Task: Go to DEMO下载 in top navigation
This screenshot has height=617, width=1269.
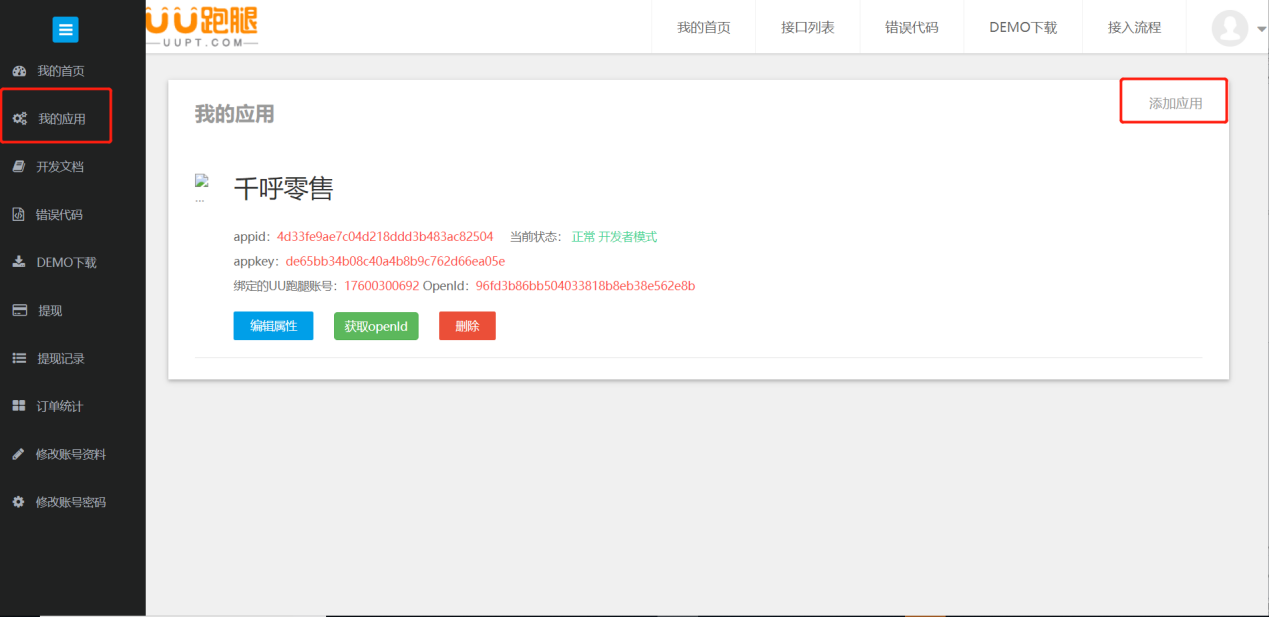Action: coord(1023,28)
